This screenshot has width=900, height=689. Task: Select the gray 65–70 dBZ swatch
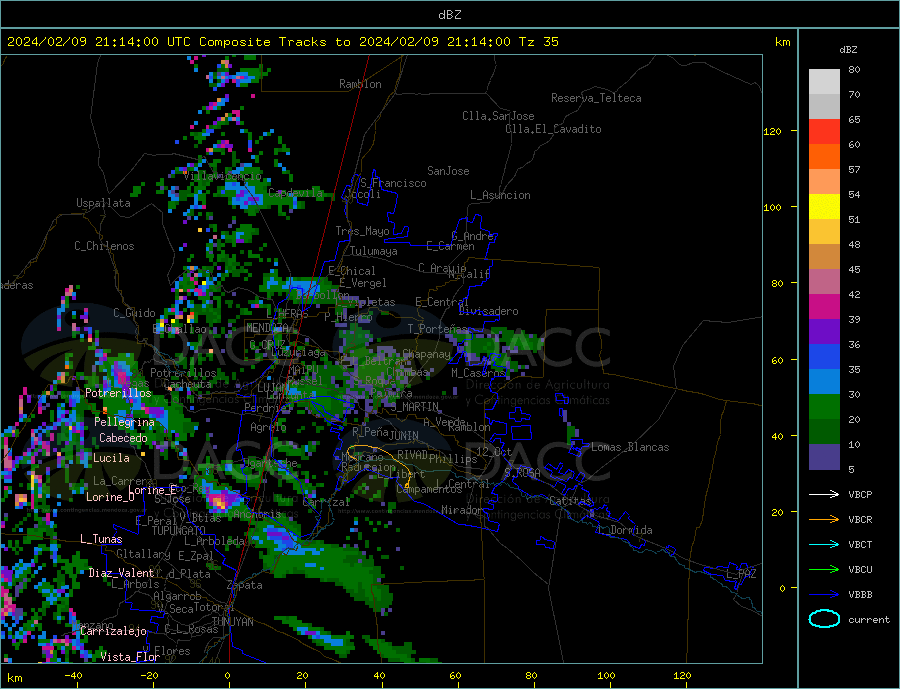(x=824, y=107)
